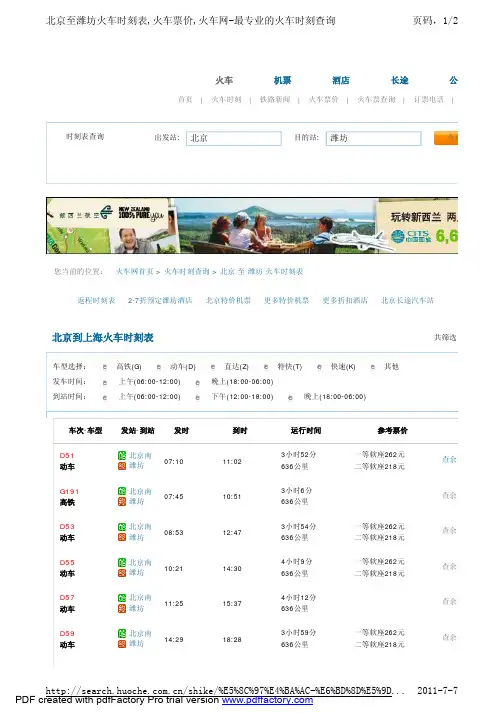Open 火车票价 in sub navigation
This screenshot has width=504, height=713.
(323, 99)
